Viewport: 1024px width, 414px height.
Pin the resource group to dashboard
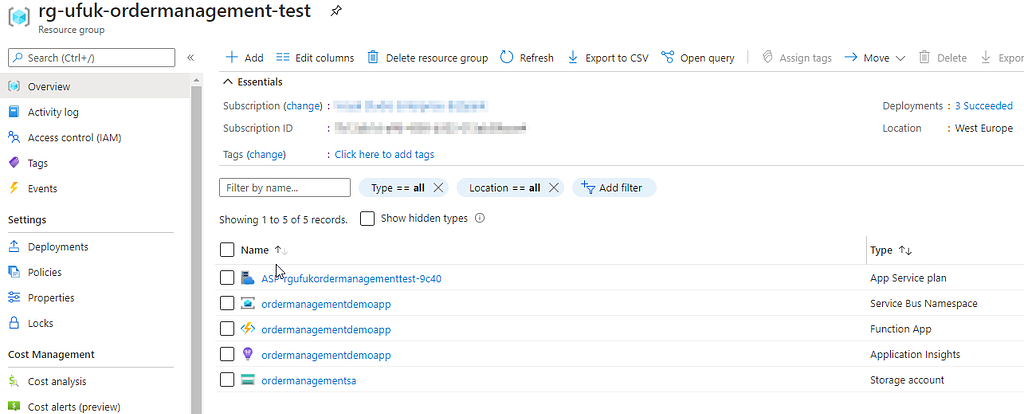pos(335,11)
